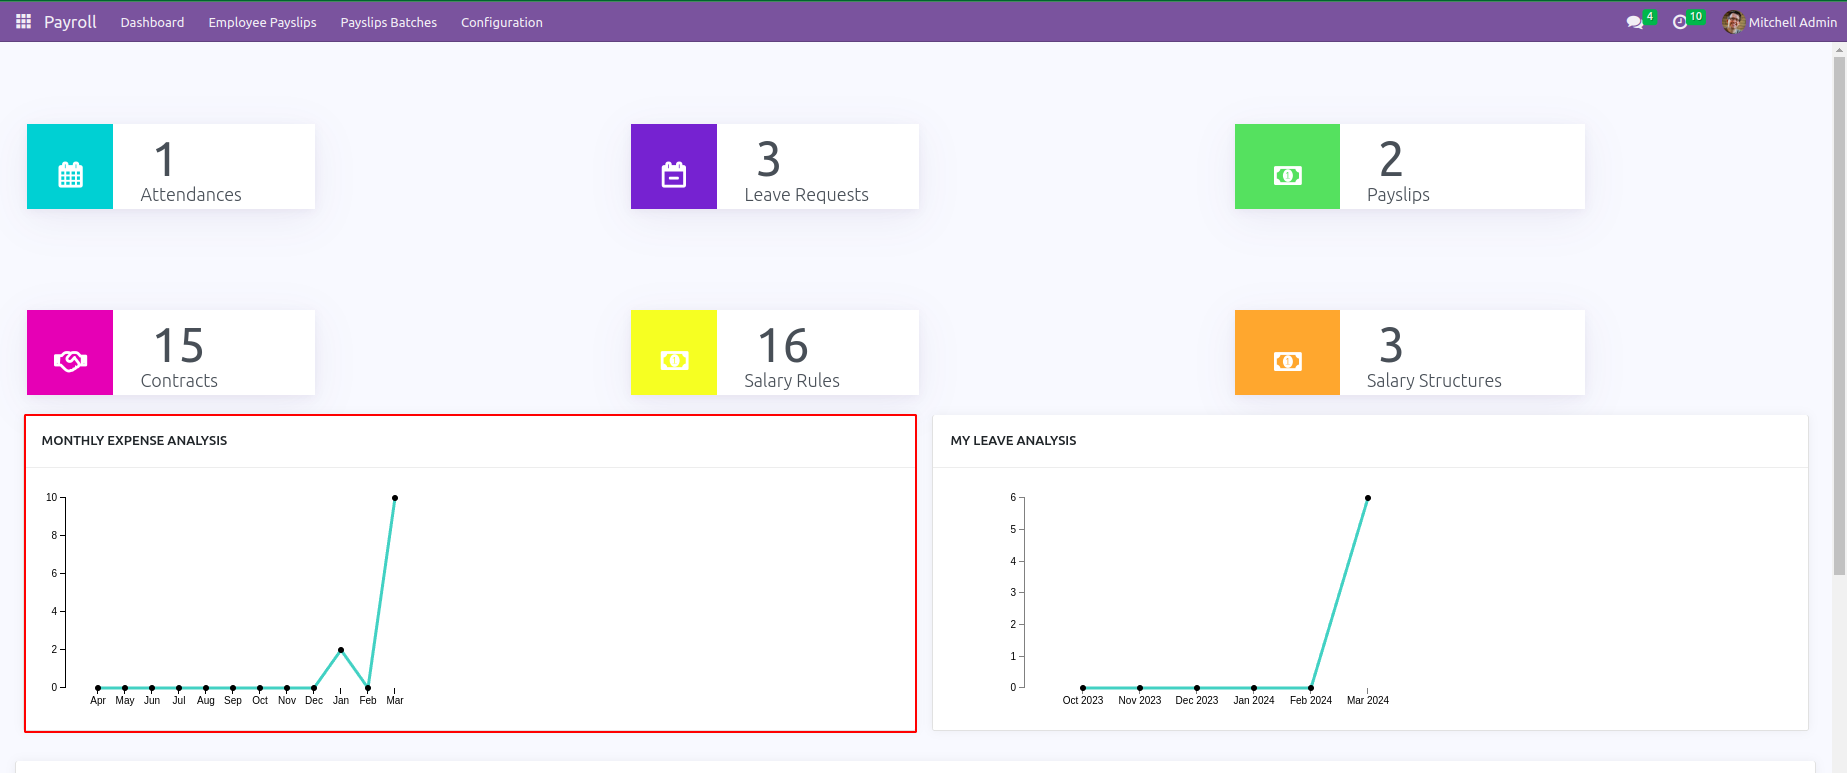Click the green Payslips money icon
Viewport: 1847px width, 773px height.
pos(1287,175)
